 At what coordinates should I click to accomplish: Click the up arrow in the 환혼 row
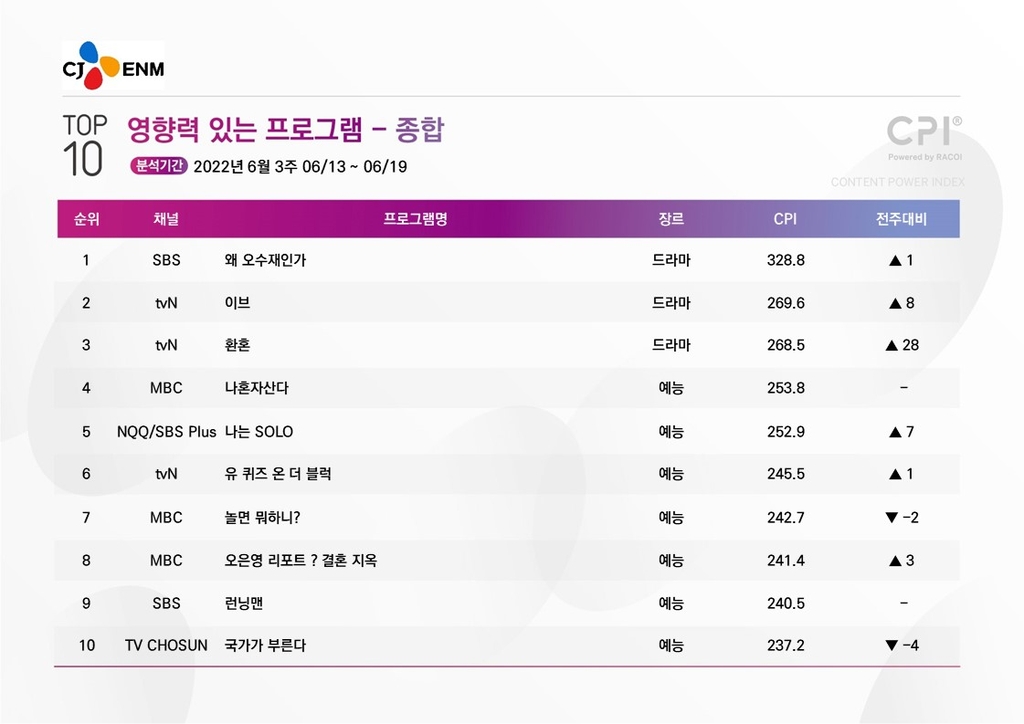[x=891, y=345]
